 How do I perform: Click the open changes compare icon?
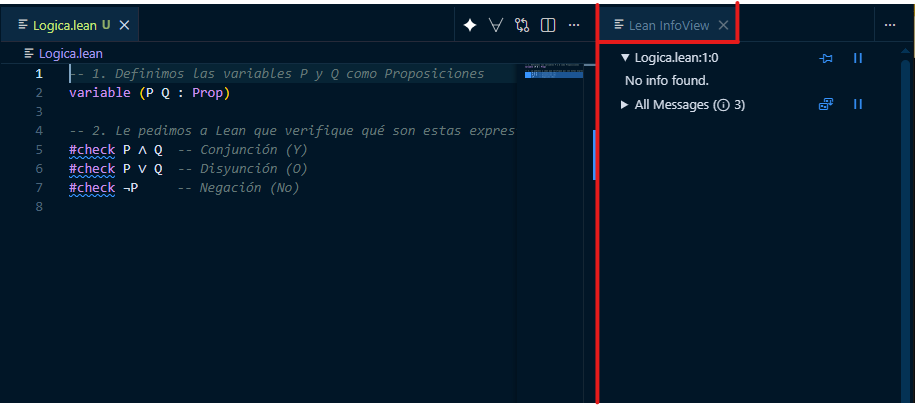[522, 25]
